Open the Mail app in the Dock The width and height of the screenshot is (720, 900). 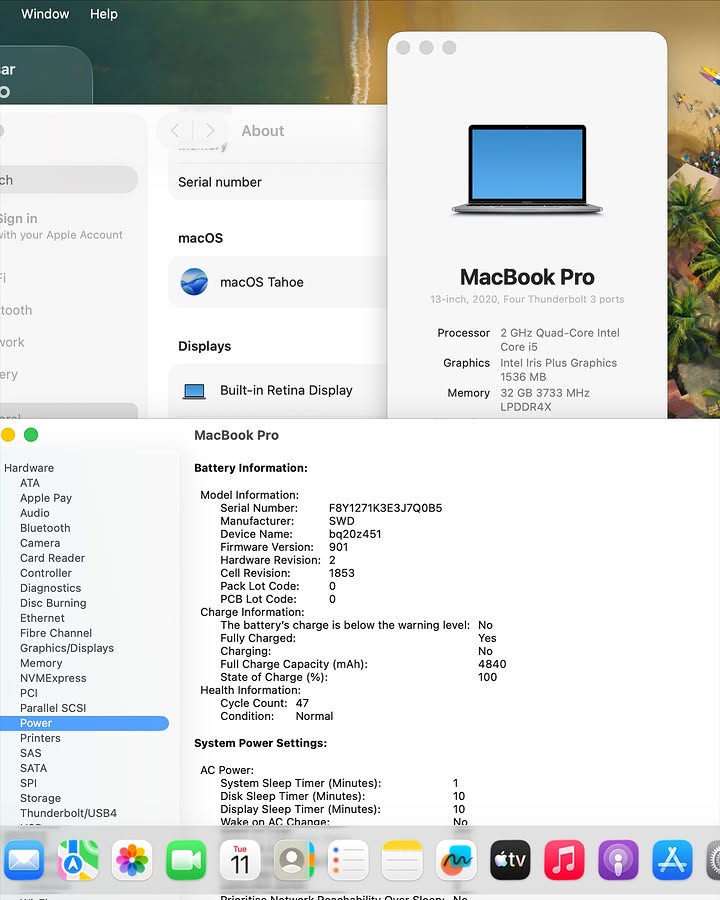tap(24, 860)
